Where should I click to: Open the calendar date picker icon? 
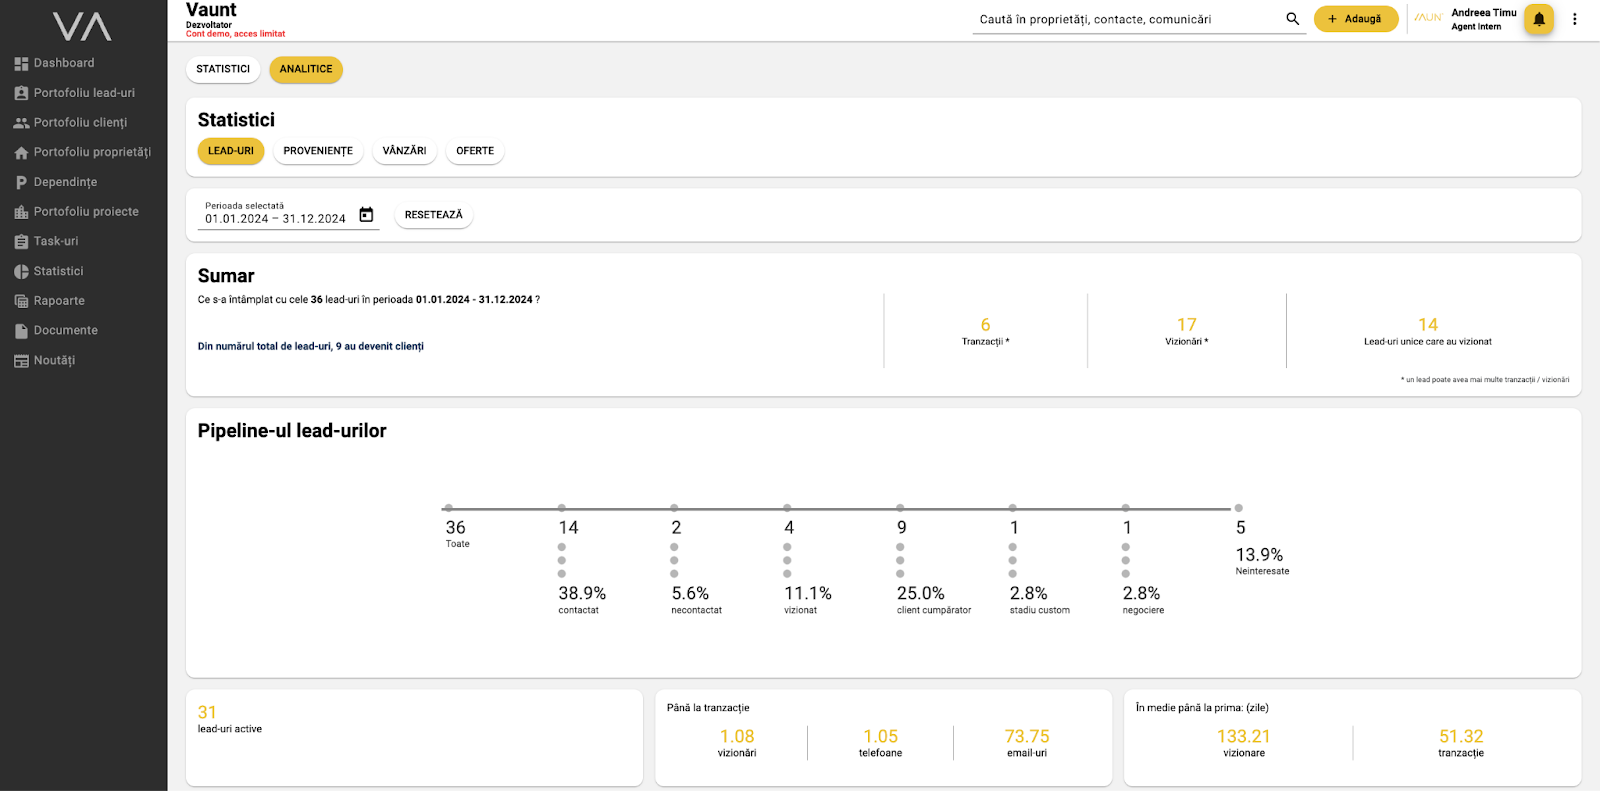[366, 215]
